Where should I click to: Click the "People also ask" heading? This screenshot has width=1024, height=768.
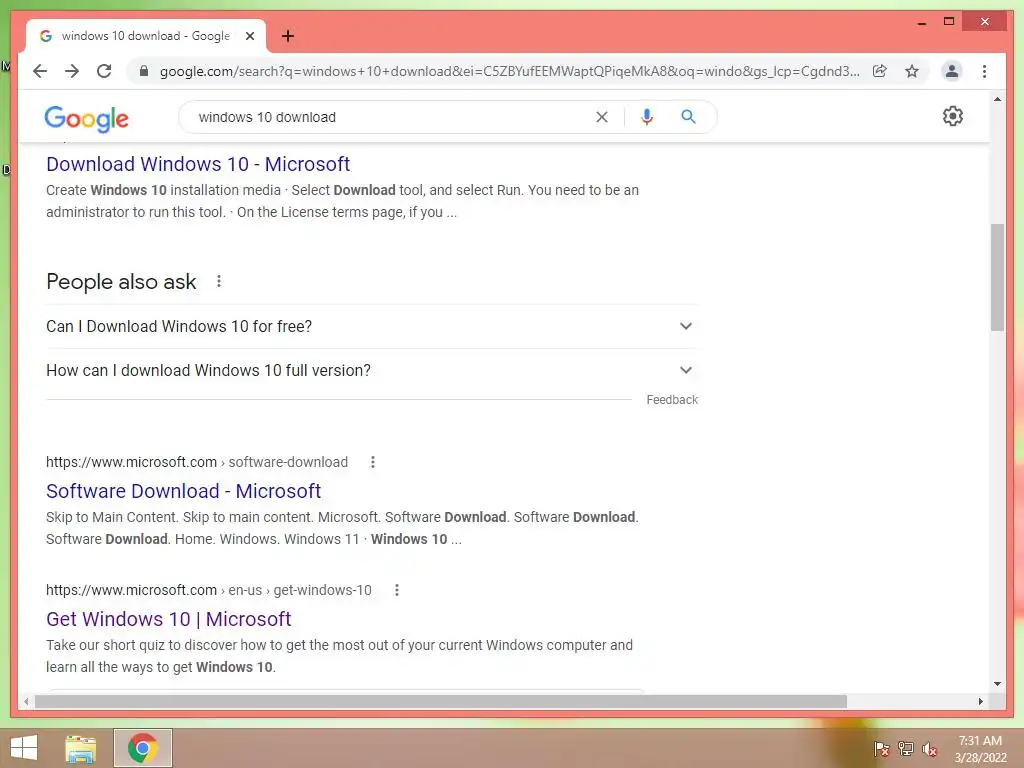(x=121, y=281)
